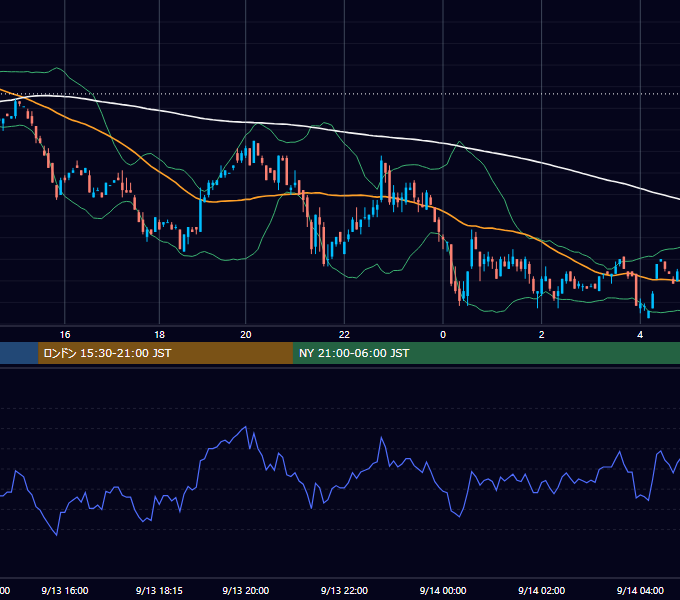Click the 18 hour label on price chart axis
Viewport: 680px width, 600px height.
[160, 335]
